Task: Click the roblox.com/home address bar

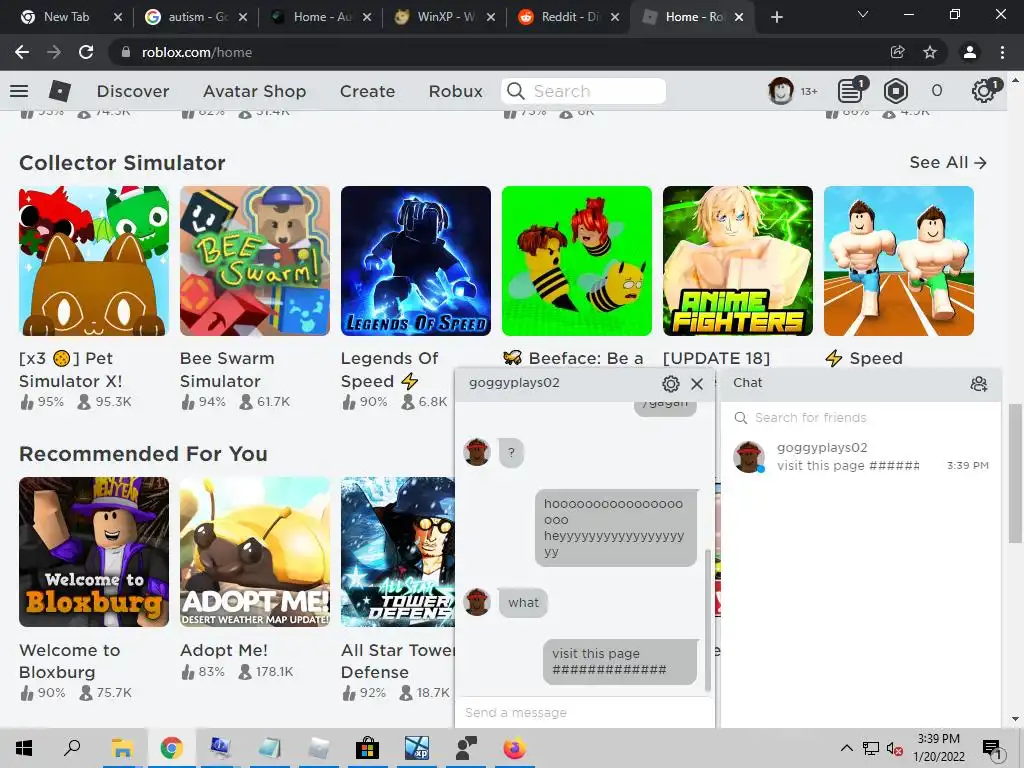Action: point(496,52)
